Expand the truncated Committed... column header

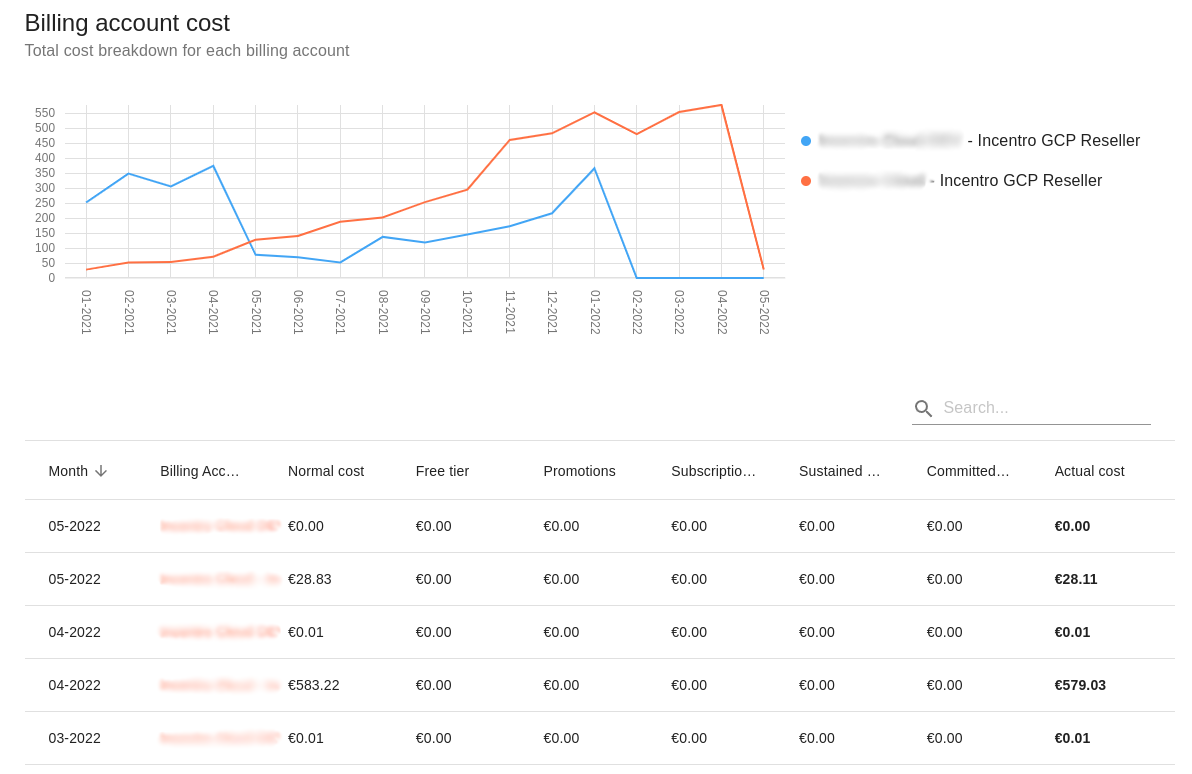tap(967, 470)
